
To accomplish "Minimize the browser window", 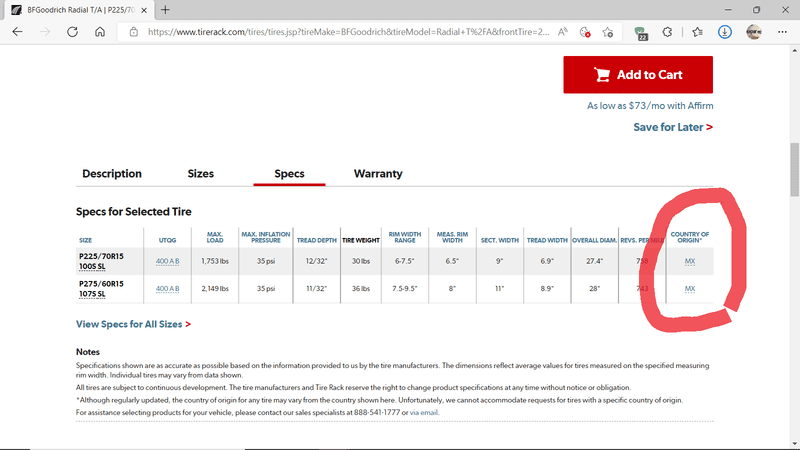I will click(728, 10).
